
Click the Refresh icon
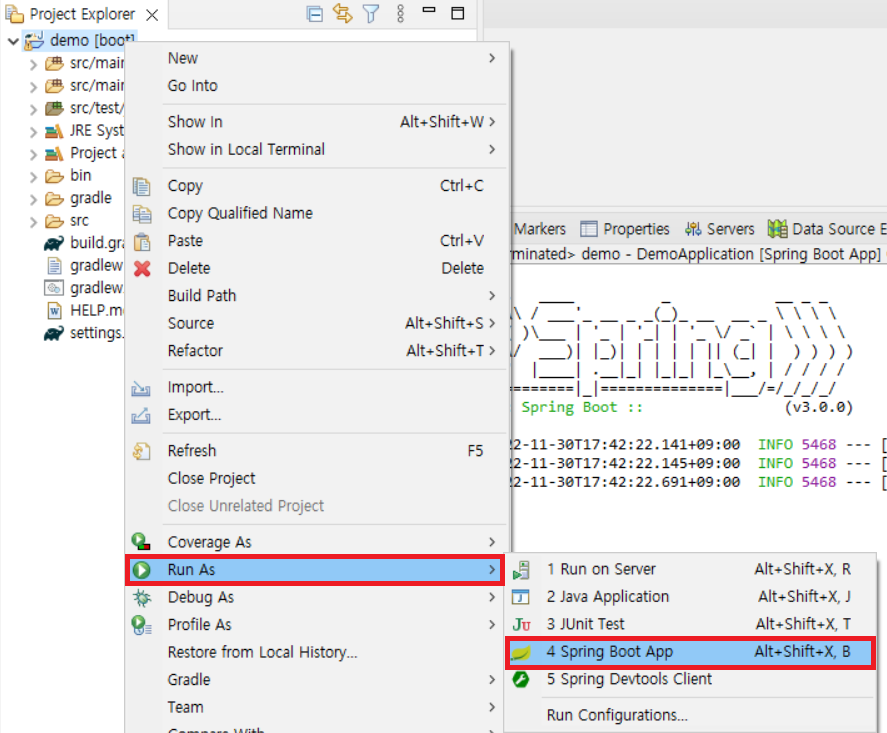coord(141,451)
